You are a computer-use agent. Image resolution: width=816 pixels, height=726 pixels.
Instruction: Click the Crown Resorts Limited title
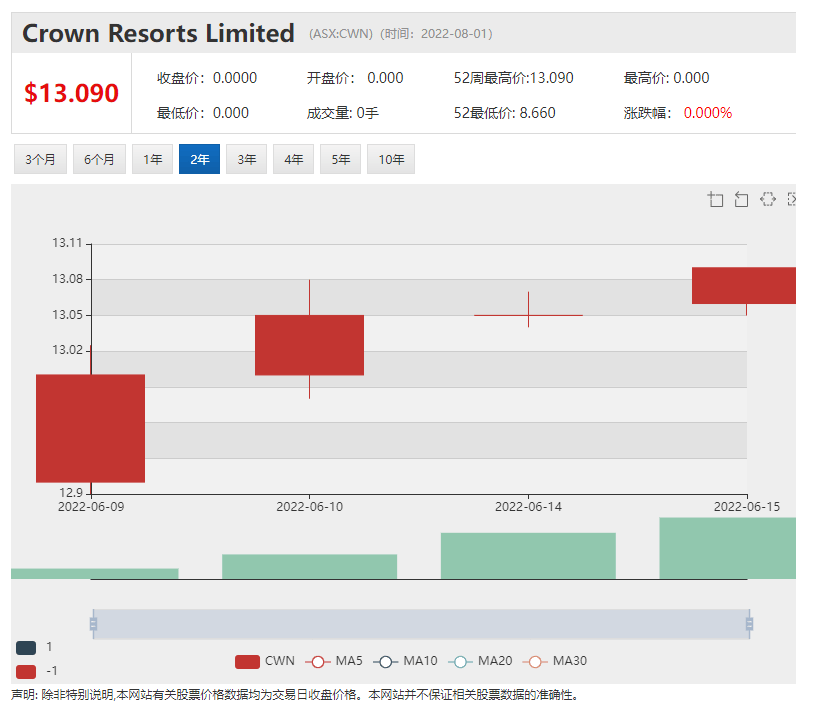[x=158, y=33]
